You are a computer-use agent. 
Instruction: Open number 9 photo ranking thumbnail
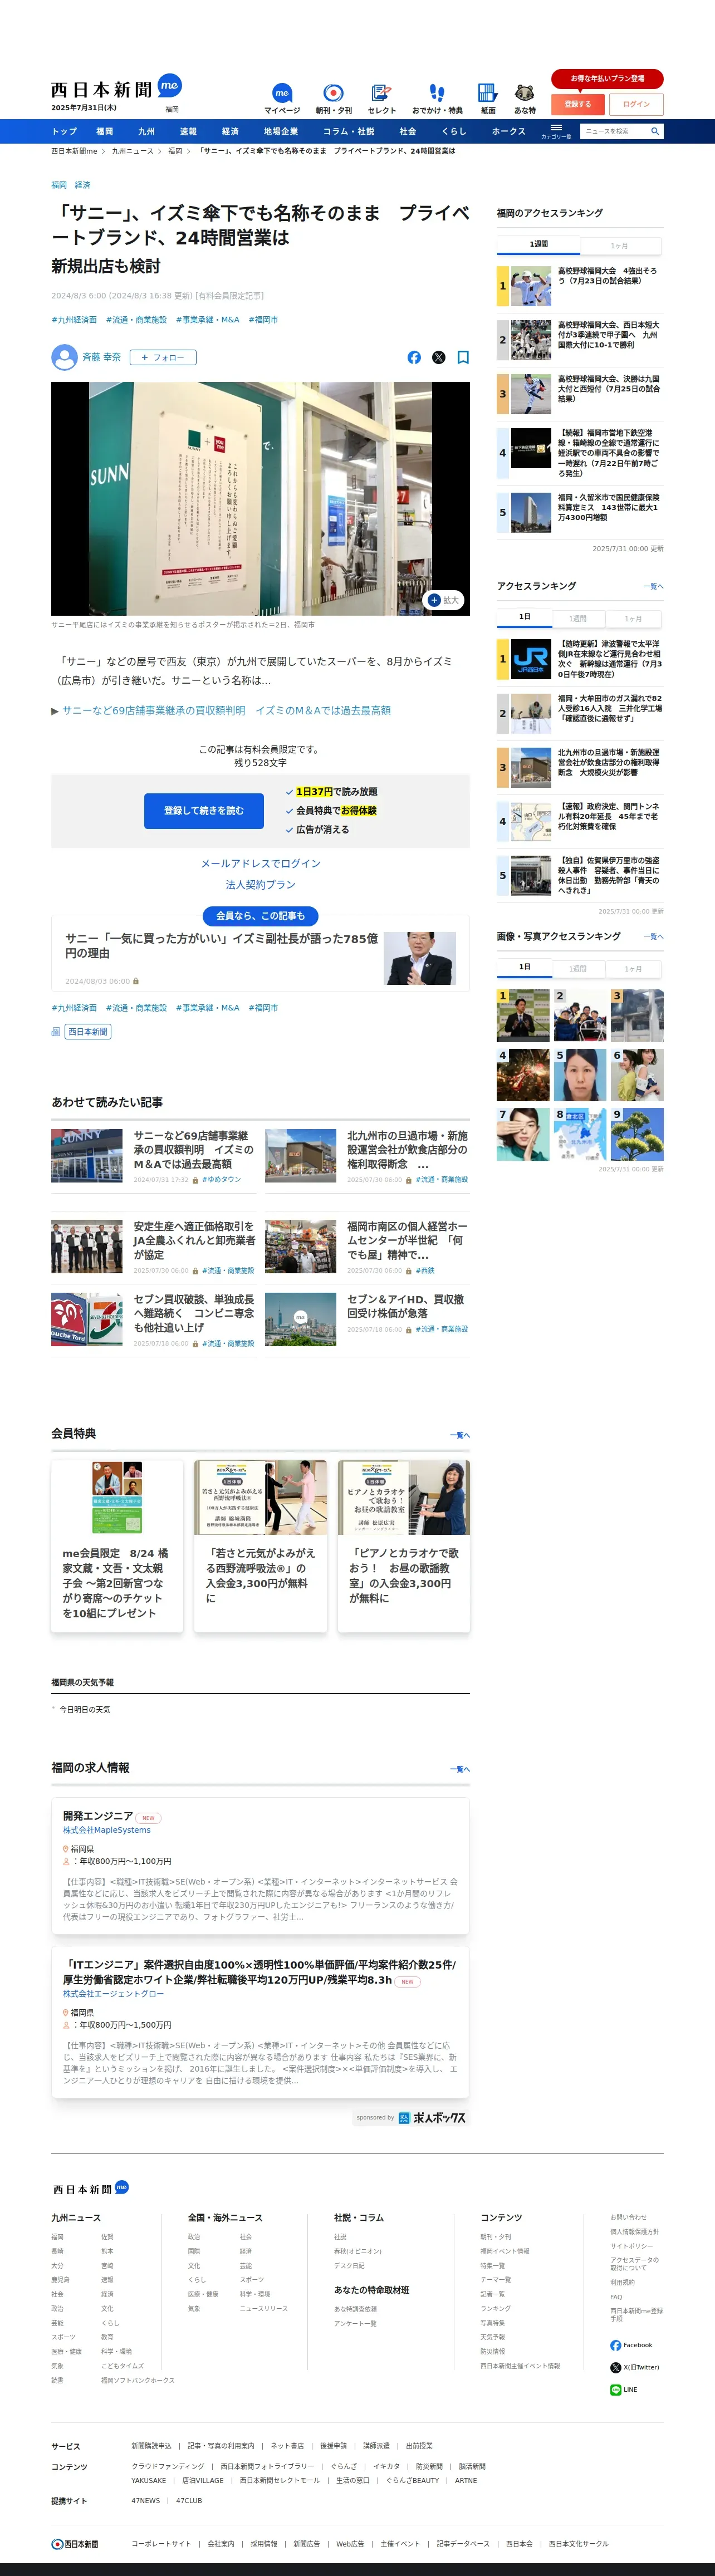(637, 1134)
